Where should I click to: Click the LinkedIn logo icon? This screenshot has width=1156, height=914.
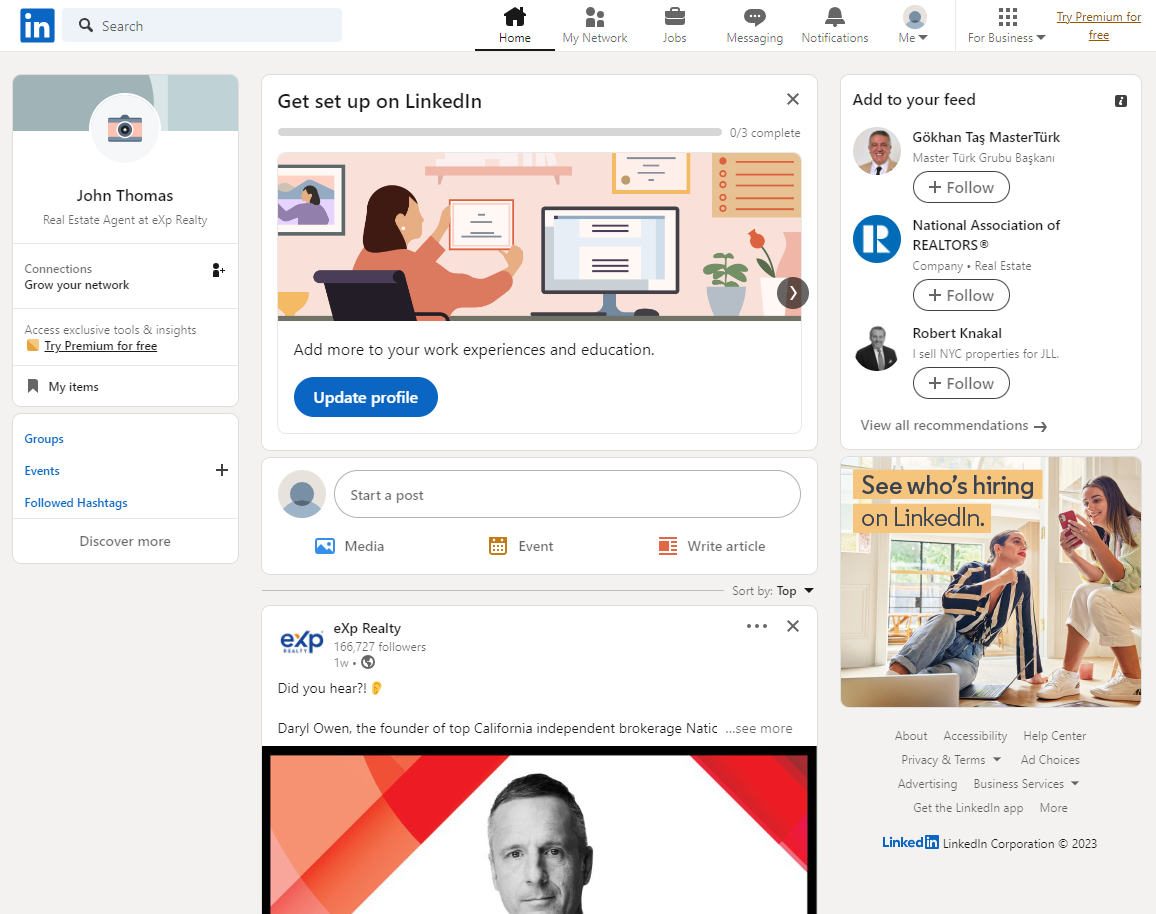(x=37, y=26)
